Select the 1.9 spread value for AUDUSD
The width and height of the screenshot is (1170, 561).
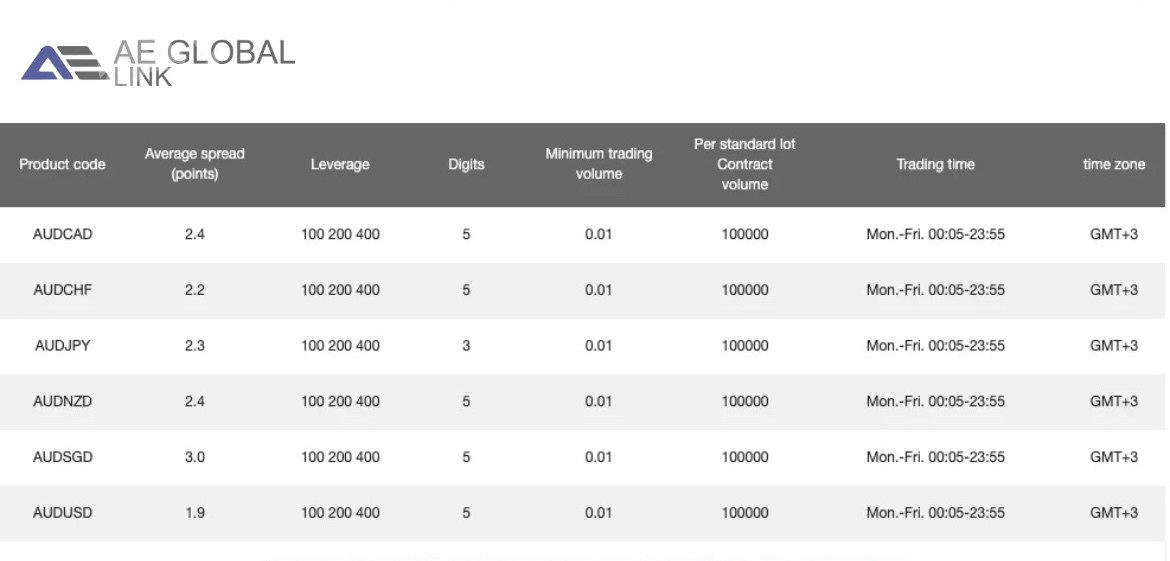coord(195,513)
